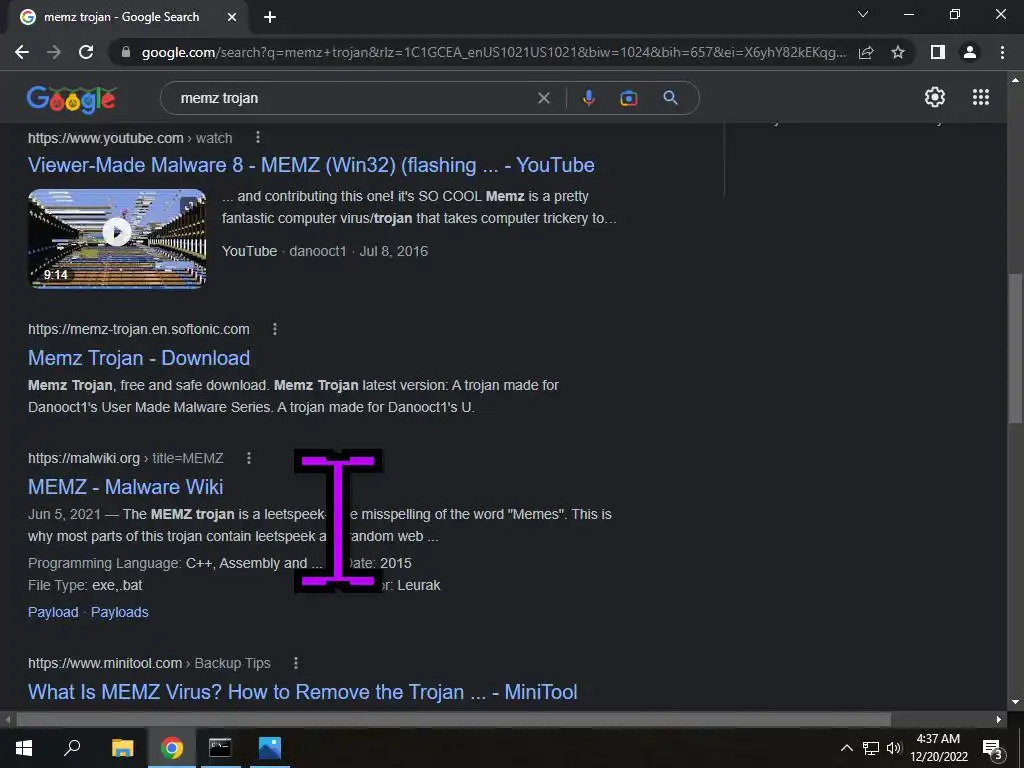1024x768 pixels.
Task: Click the malwiki.org URL text
Action: click(x=125, y=458)
